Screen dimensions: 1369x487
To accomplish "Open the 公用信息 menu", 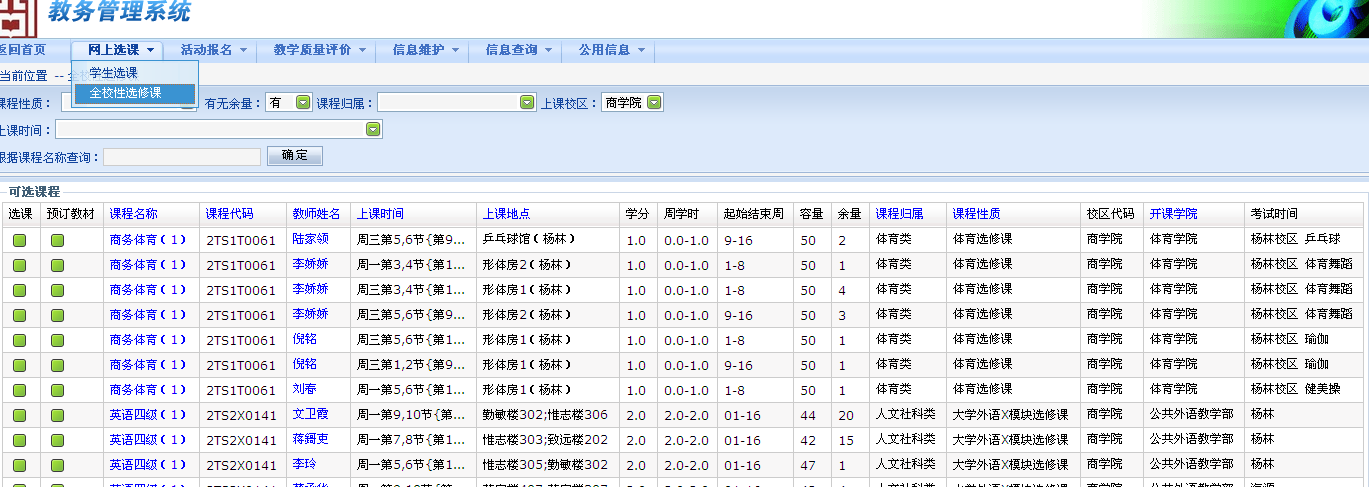I will tap(612, 50).
